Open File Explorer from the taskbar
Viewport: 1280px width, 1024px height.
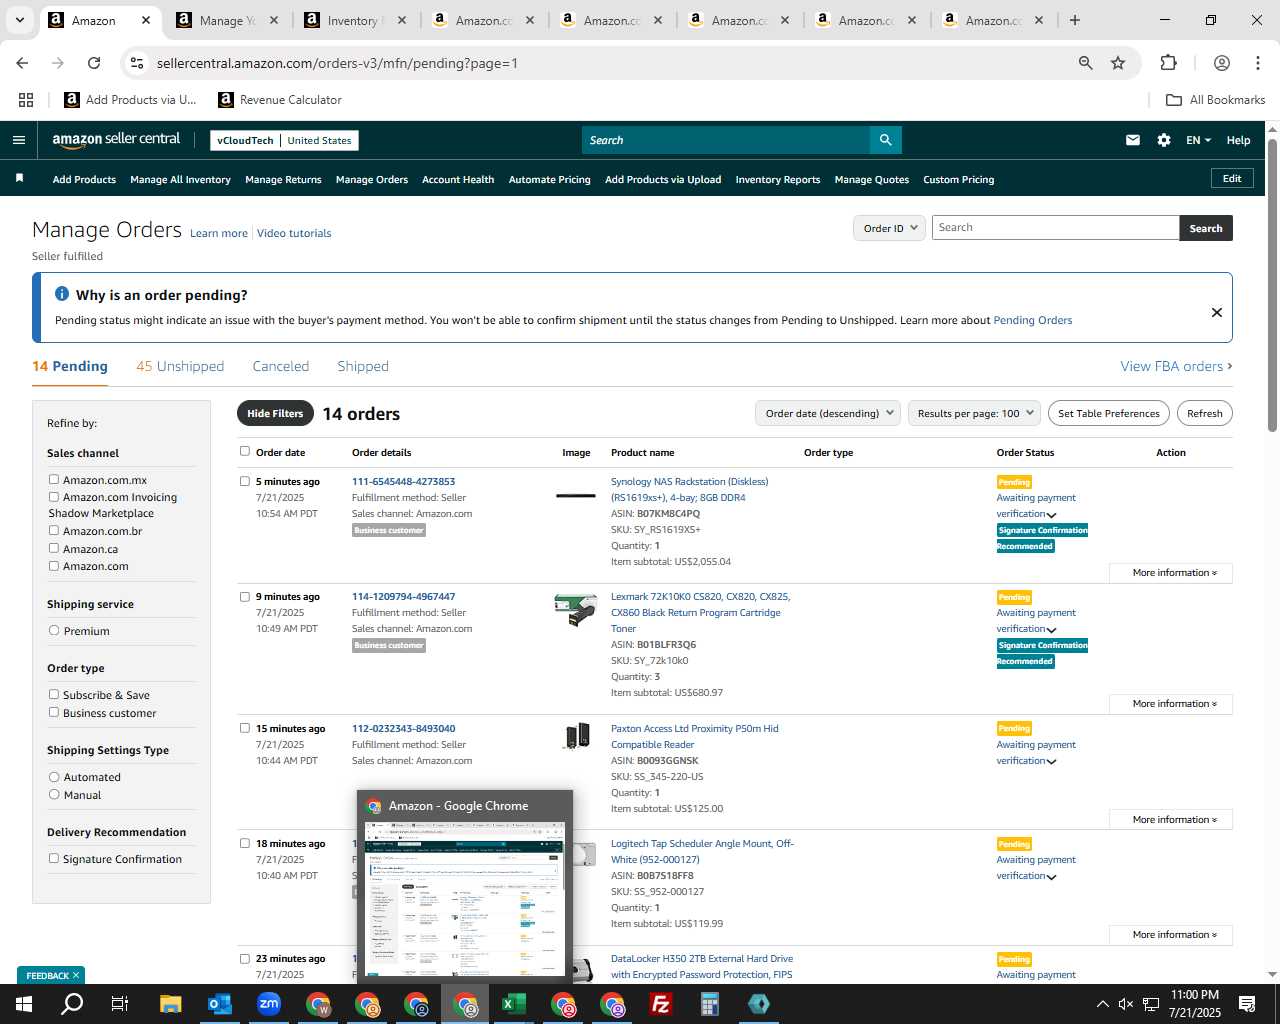[170, 1004]
